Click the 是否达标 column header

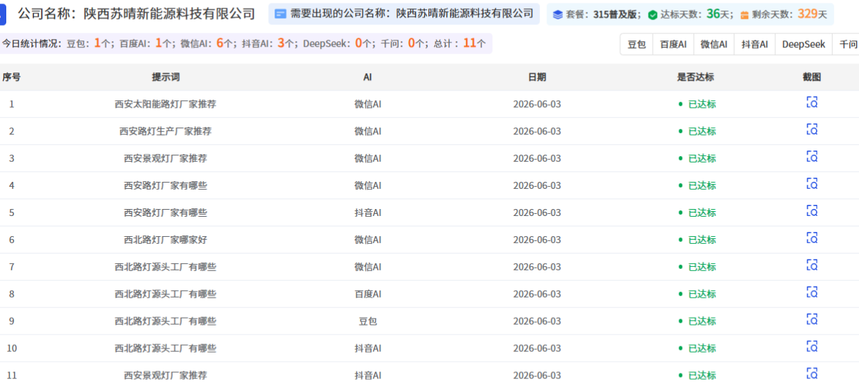(x=696, y=77)
